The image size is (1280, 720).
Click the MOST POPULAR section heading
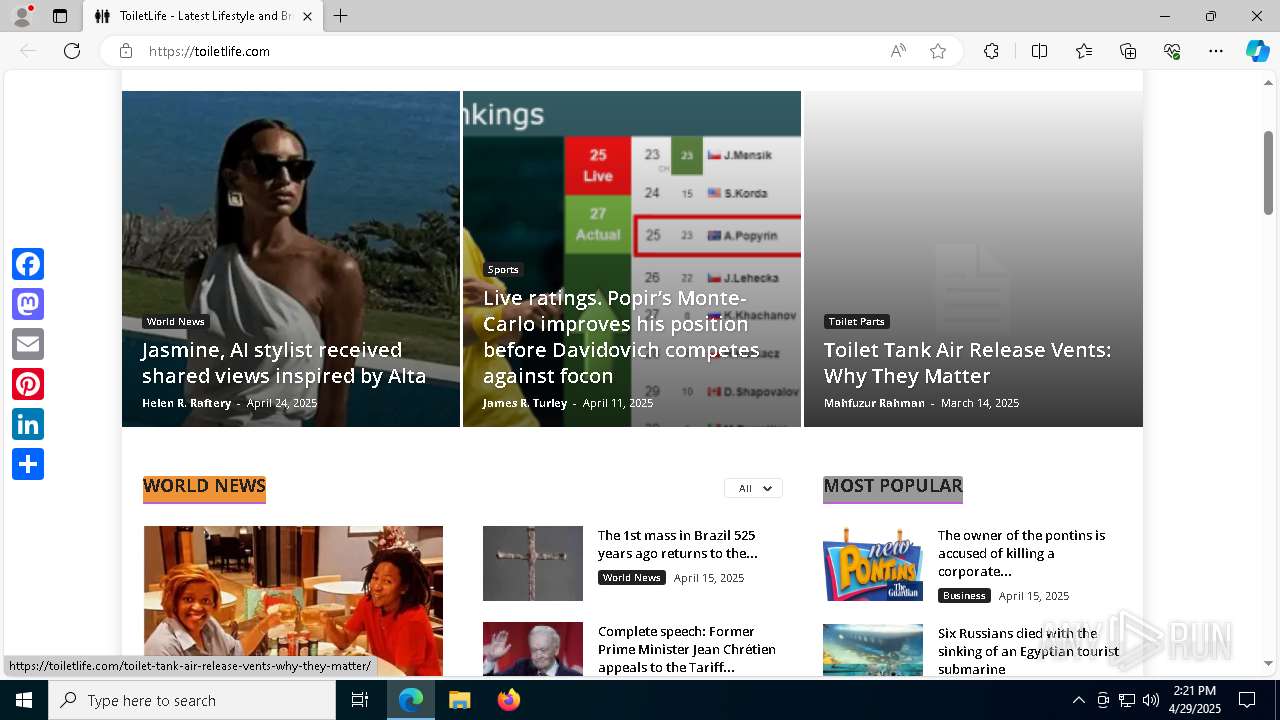[x=893, y=487]
